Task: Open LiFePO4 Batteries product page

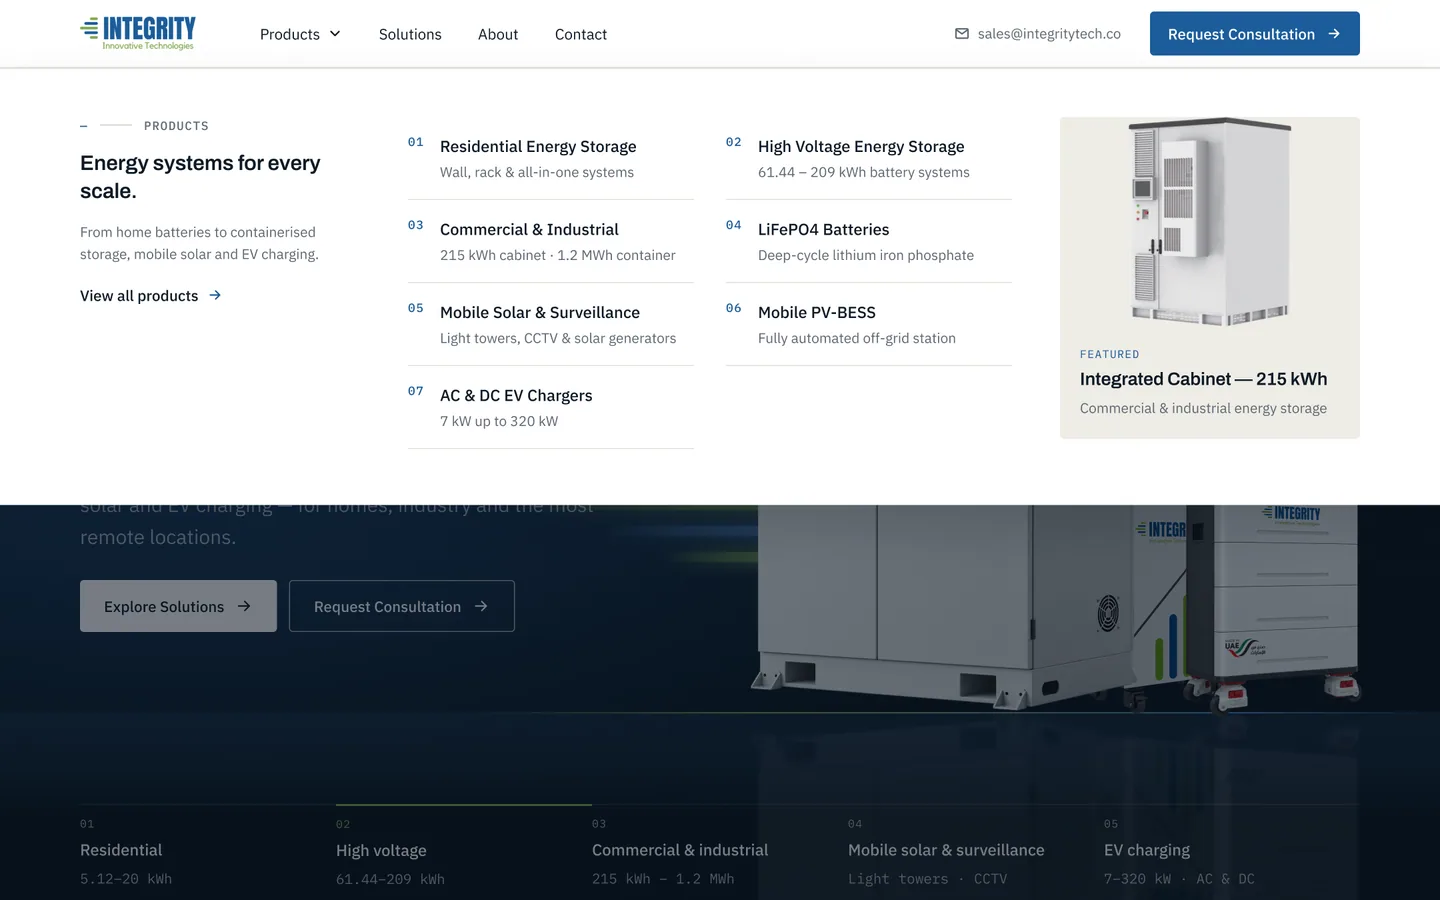Action: pyautogui.click(x=869, y=241)
